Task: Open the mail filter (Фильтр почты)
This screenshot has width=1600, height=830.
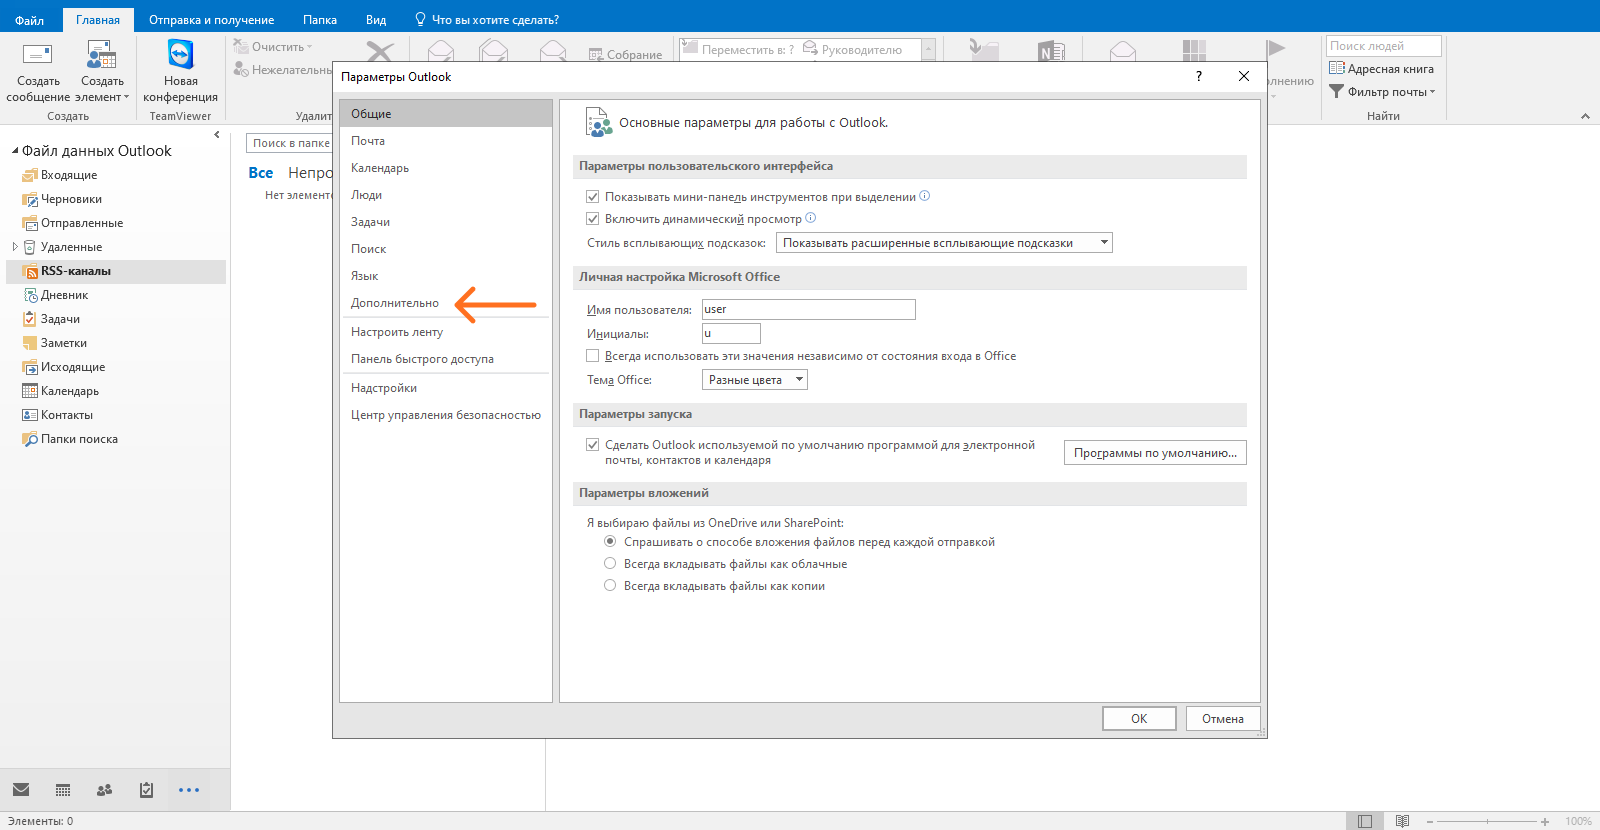Action: (x=1382, y=92)
